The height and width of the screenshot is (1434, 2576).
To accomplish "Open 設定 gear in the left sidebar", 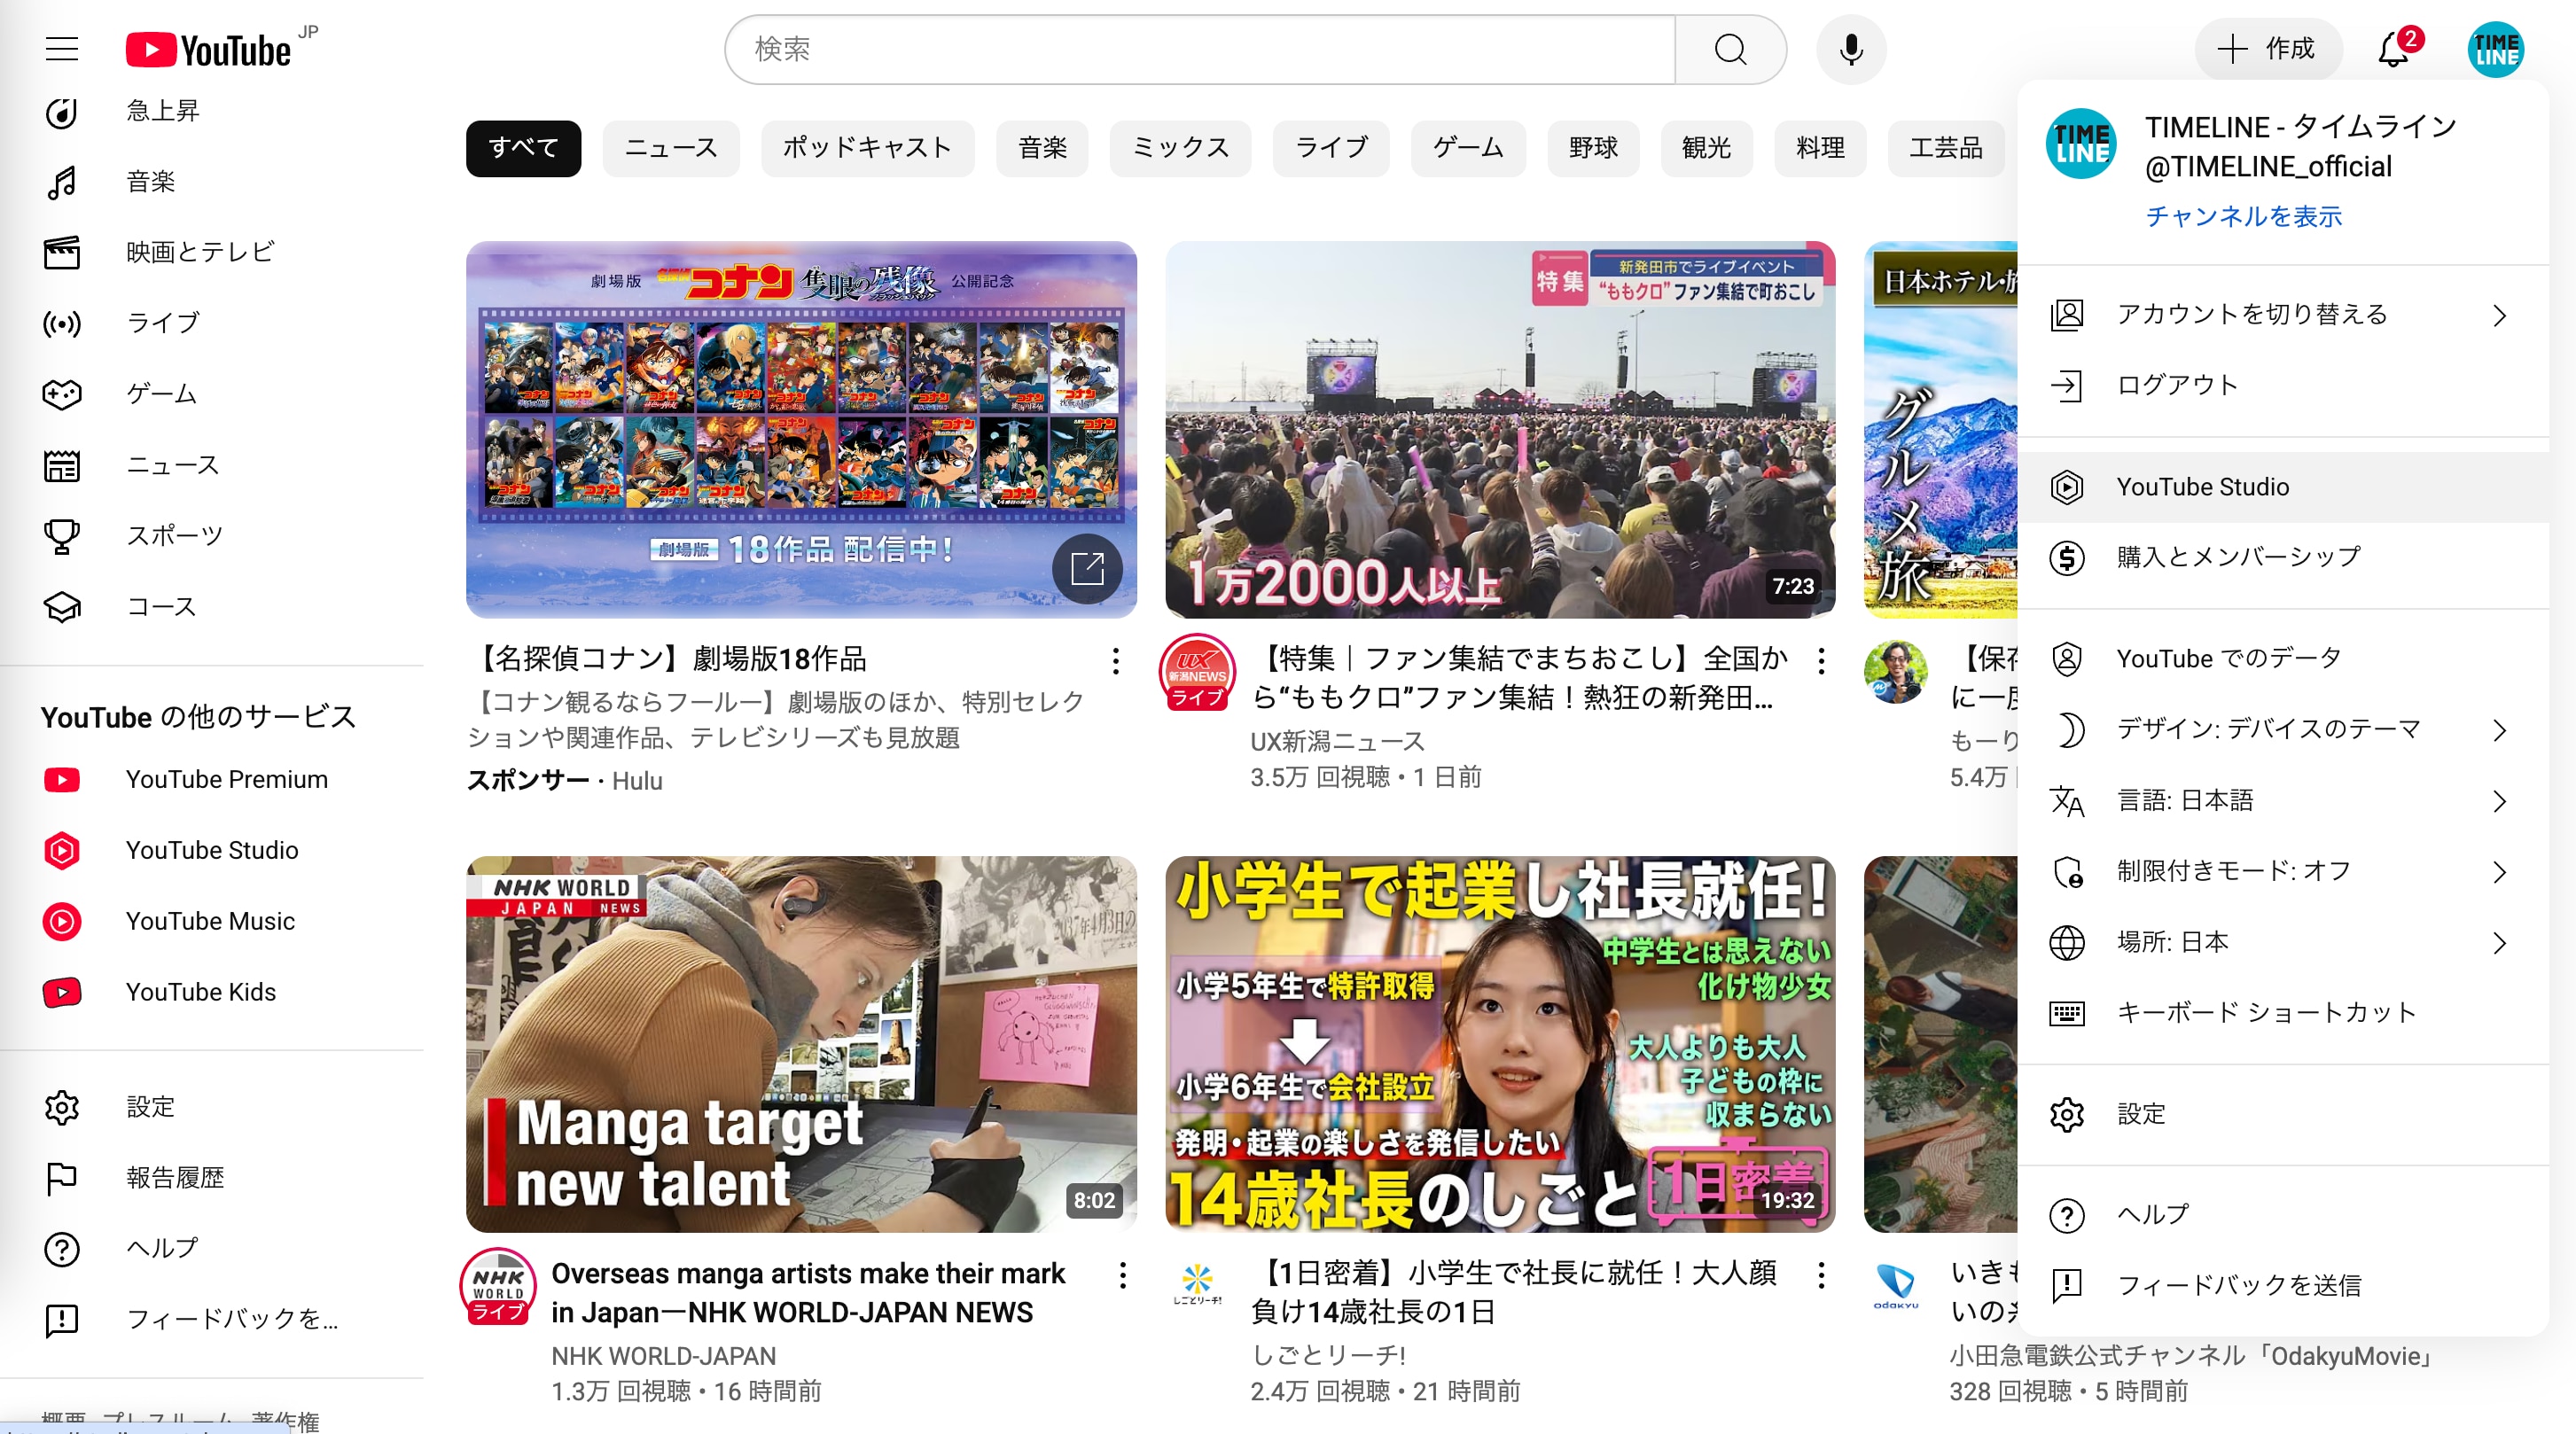I will point(212,1108).
